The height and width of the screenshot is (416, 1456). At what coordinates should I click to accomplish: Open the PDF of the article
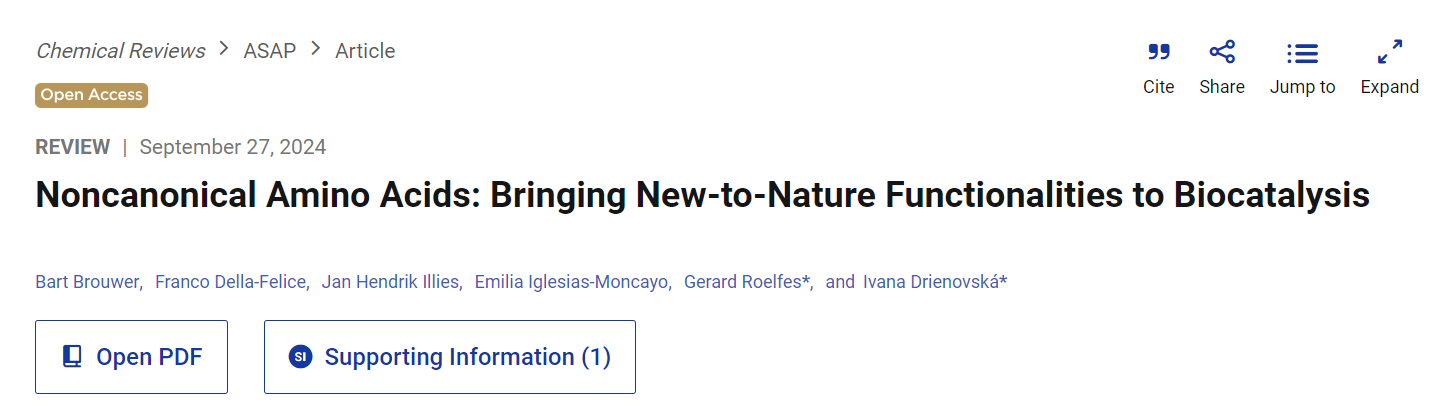[x=131, y=357]
